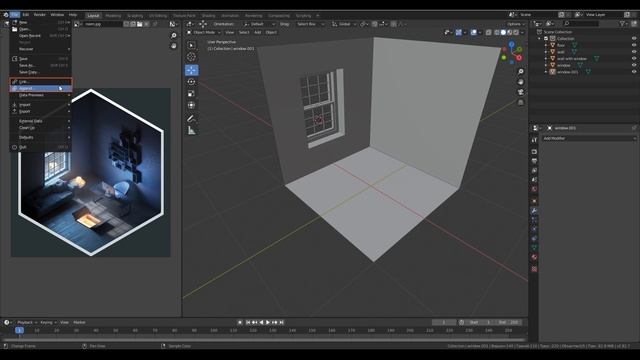This screenshot has width=640, height=360.
Task: Select New in the File menu
Action: click(40, 22)
